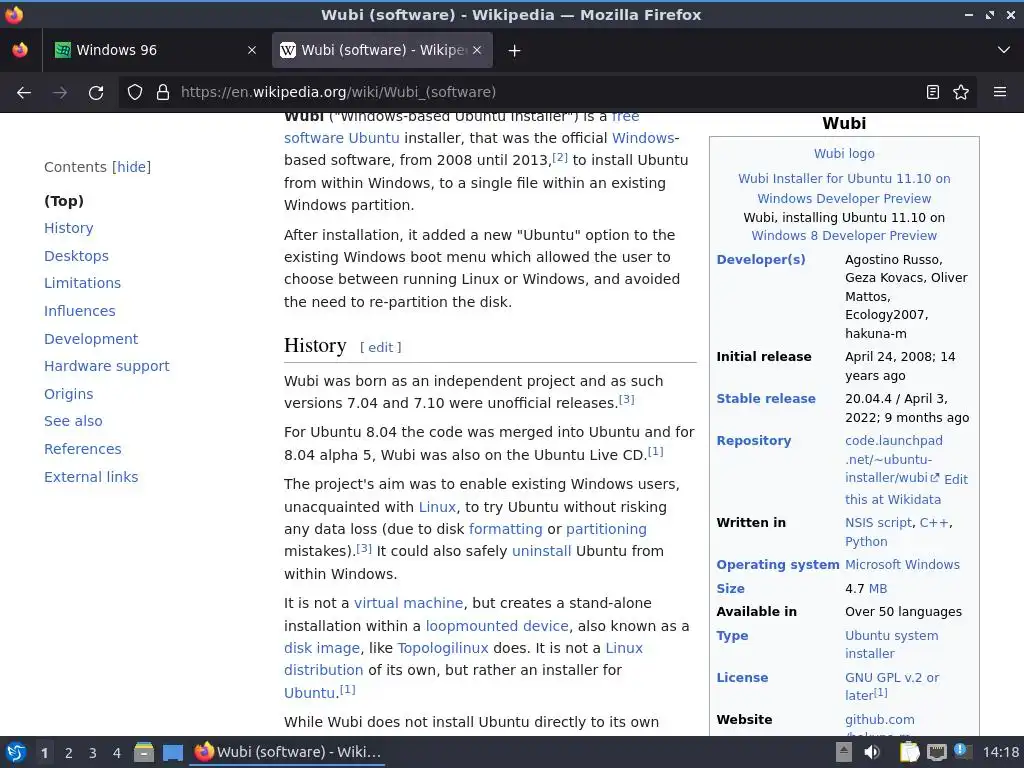Open the desktop start menu launcher
Image resolution: width=1024 pixels, height=768 pixels.
coord(16,752)
